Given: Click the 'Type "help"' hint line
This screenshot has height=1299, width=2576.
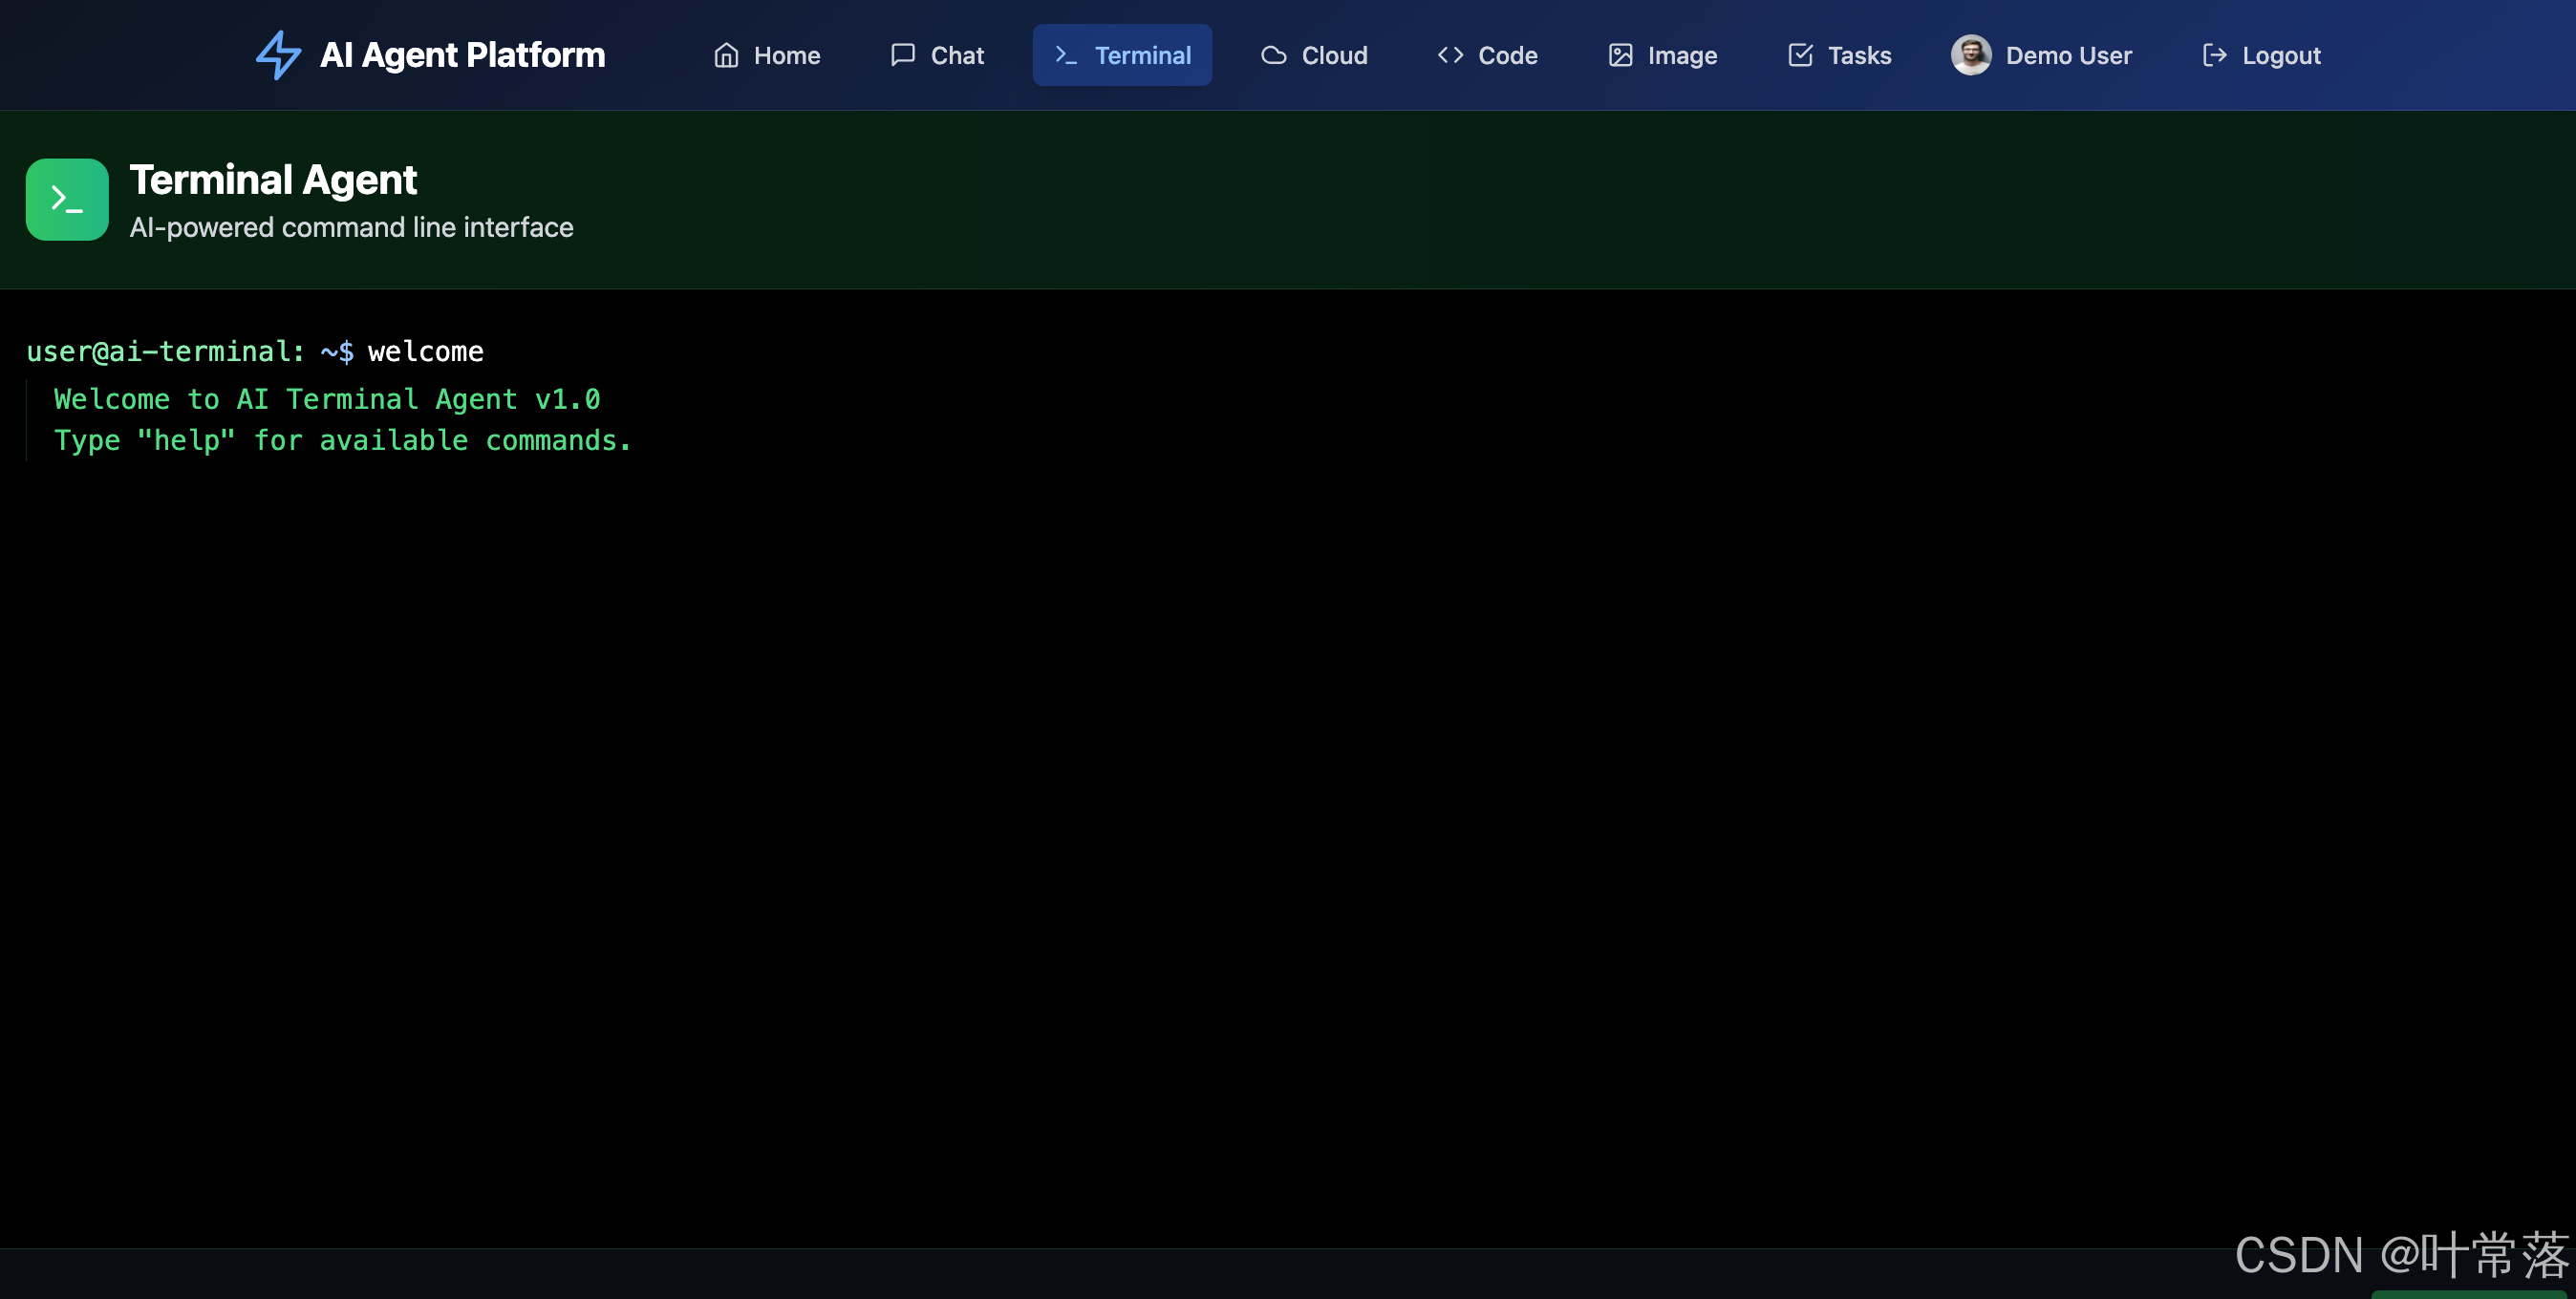Looking at the screenshot, I should (x=343, y=440).
